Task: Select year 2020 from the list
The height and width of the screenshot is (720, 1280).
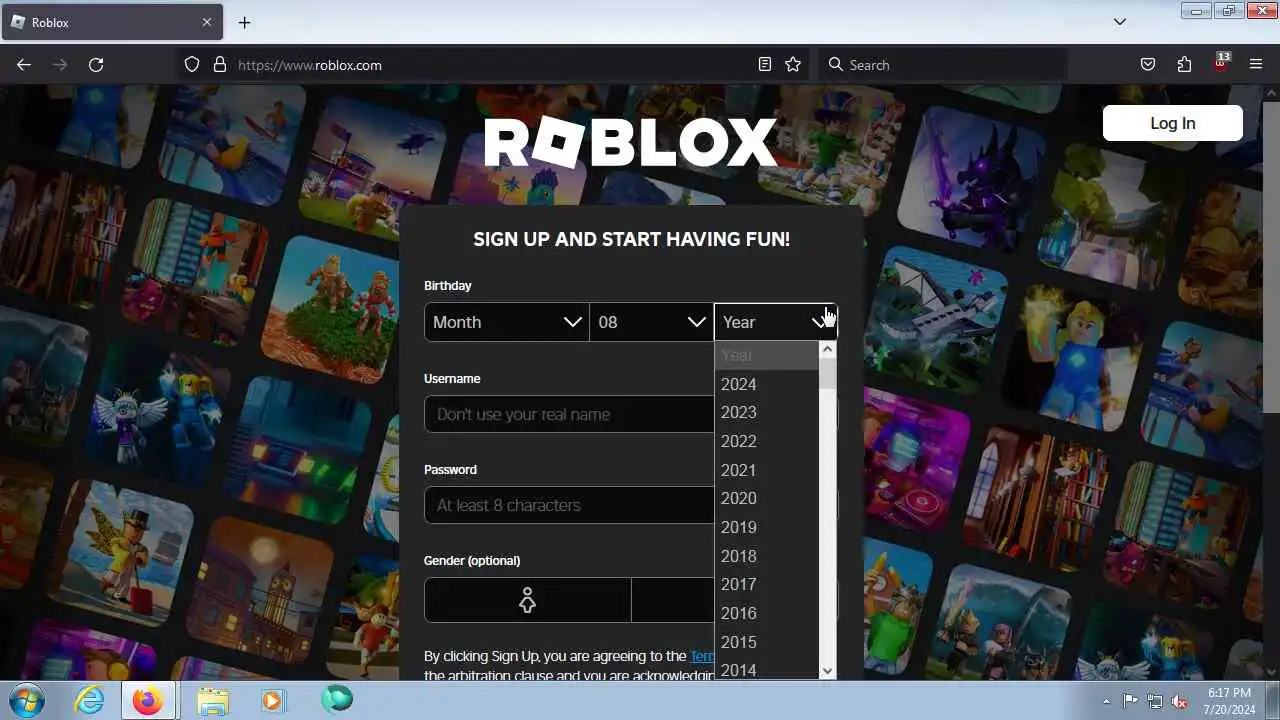Action: coord(767,498)
